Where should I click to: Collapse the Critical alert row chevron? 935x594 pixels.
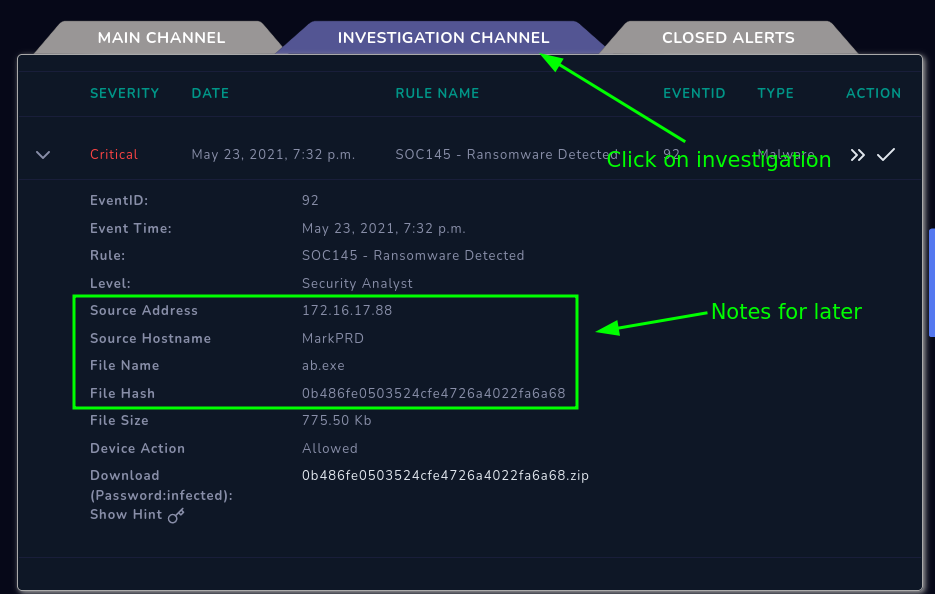(43, 155)
